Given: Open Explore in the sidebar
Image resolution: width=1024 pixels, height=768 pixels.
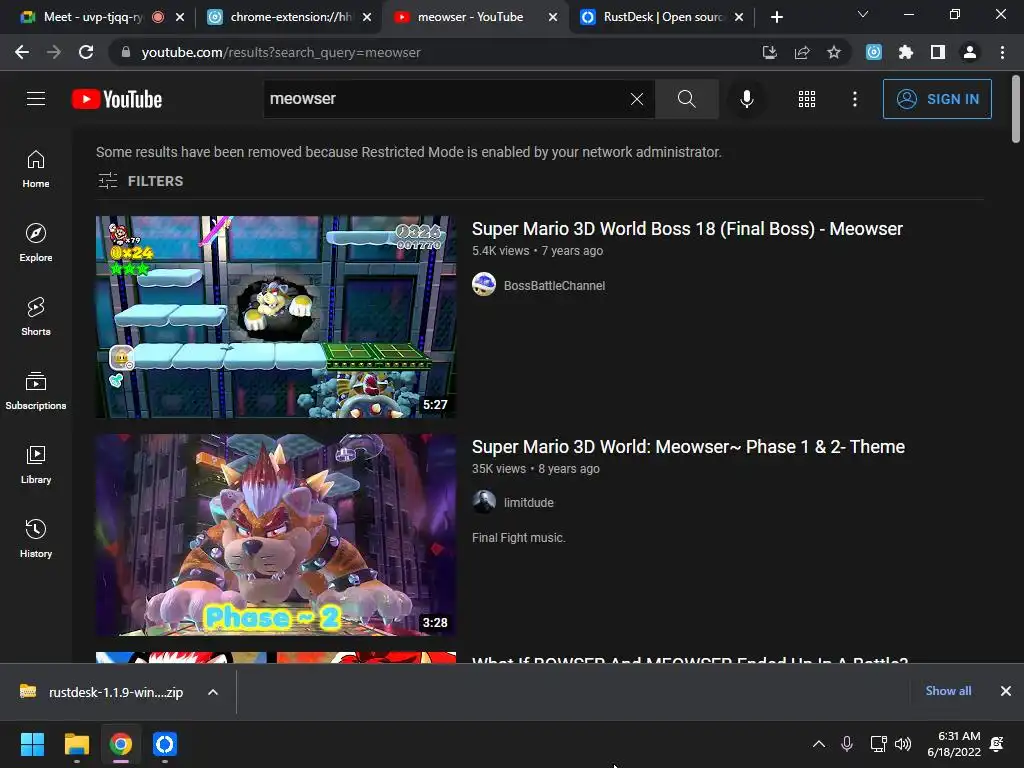Looking at the screenshot, I should point(36,243).
